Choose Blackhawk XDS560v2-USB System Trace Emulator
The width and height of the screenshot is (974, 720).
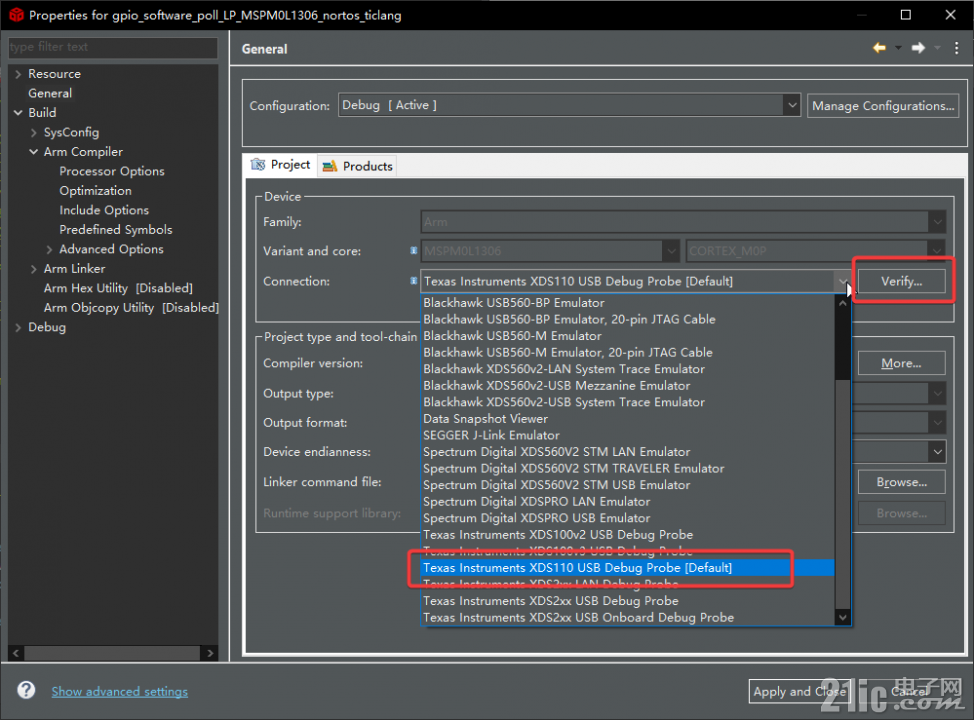627,402
